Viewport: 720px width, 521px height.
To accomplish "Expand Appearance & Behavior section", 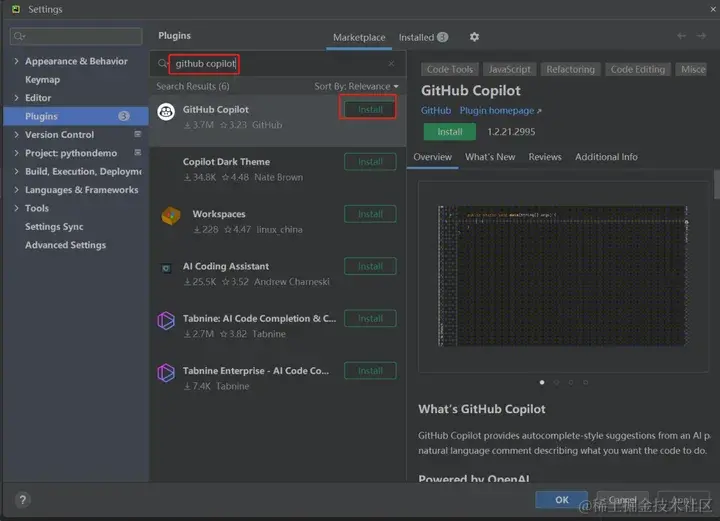I will [x=16, y=61].
